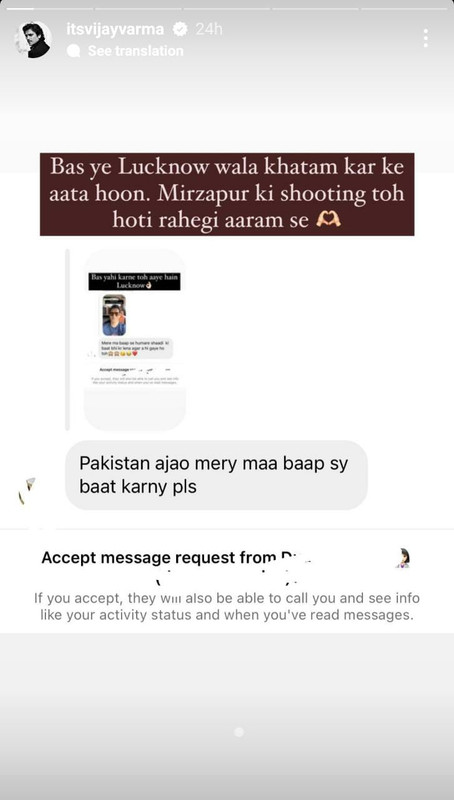Jump to the last story progress segment
Image resolution: width=454 pixels, height=800 pixels.
(406, 9)
